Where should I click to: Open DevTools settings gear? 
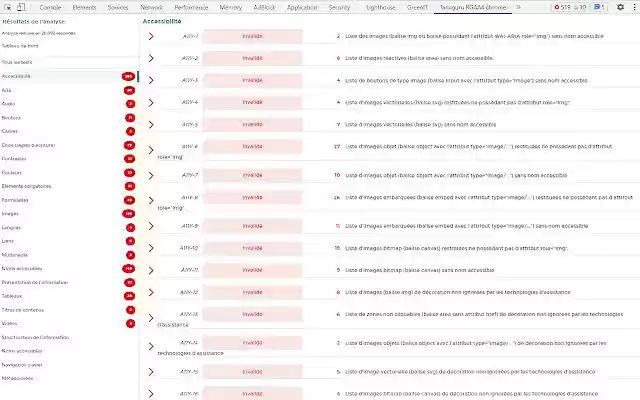coord(620,7)
